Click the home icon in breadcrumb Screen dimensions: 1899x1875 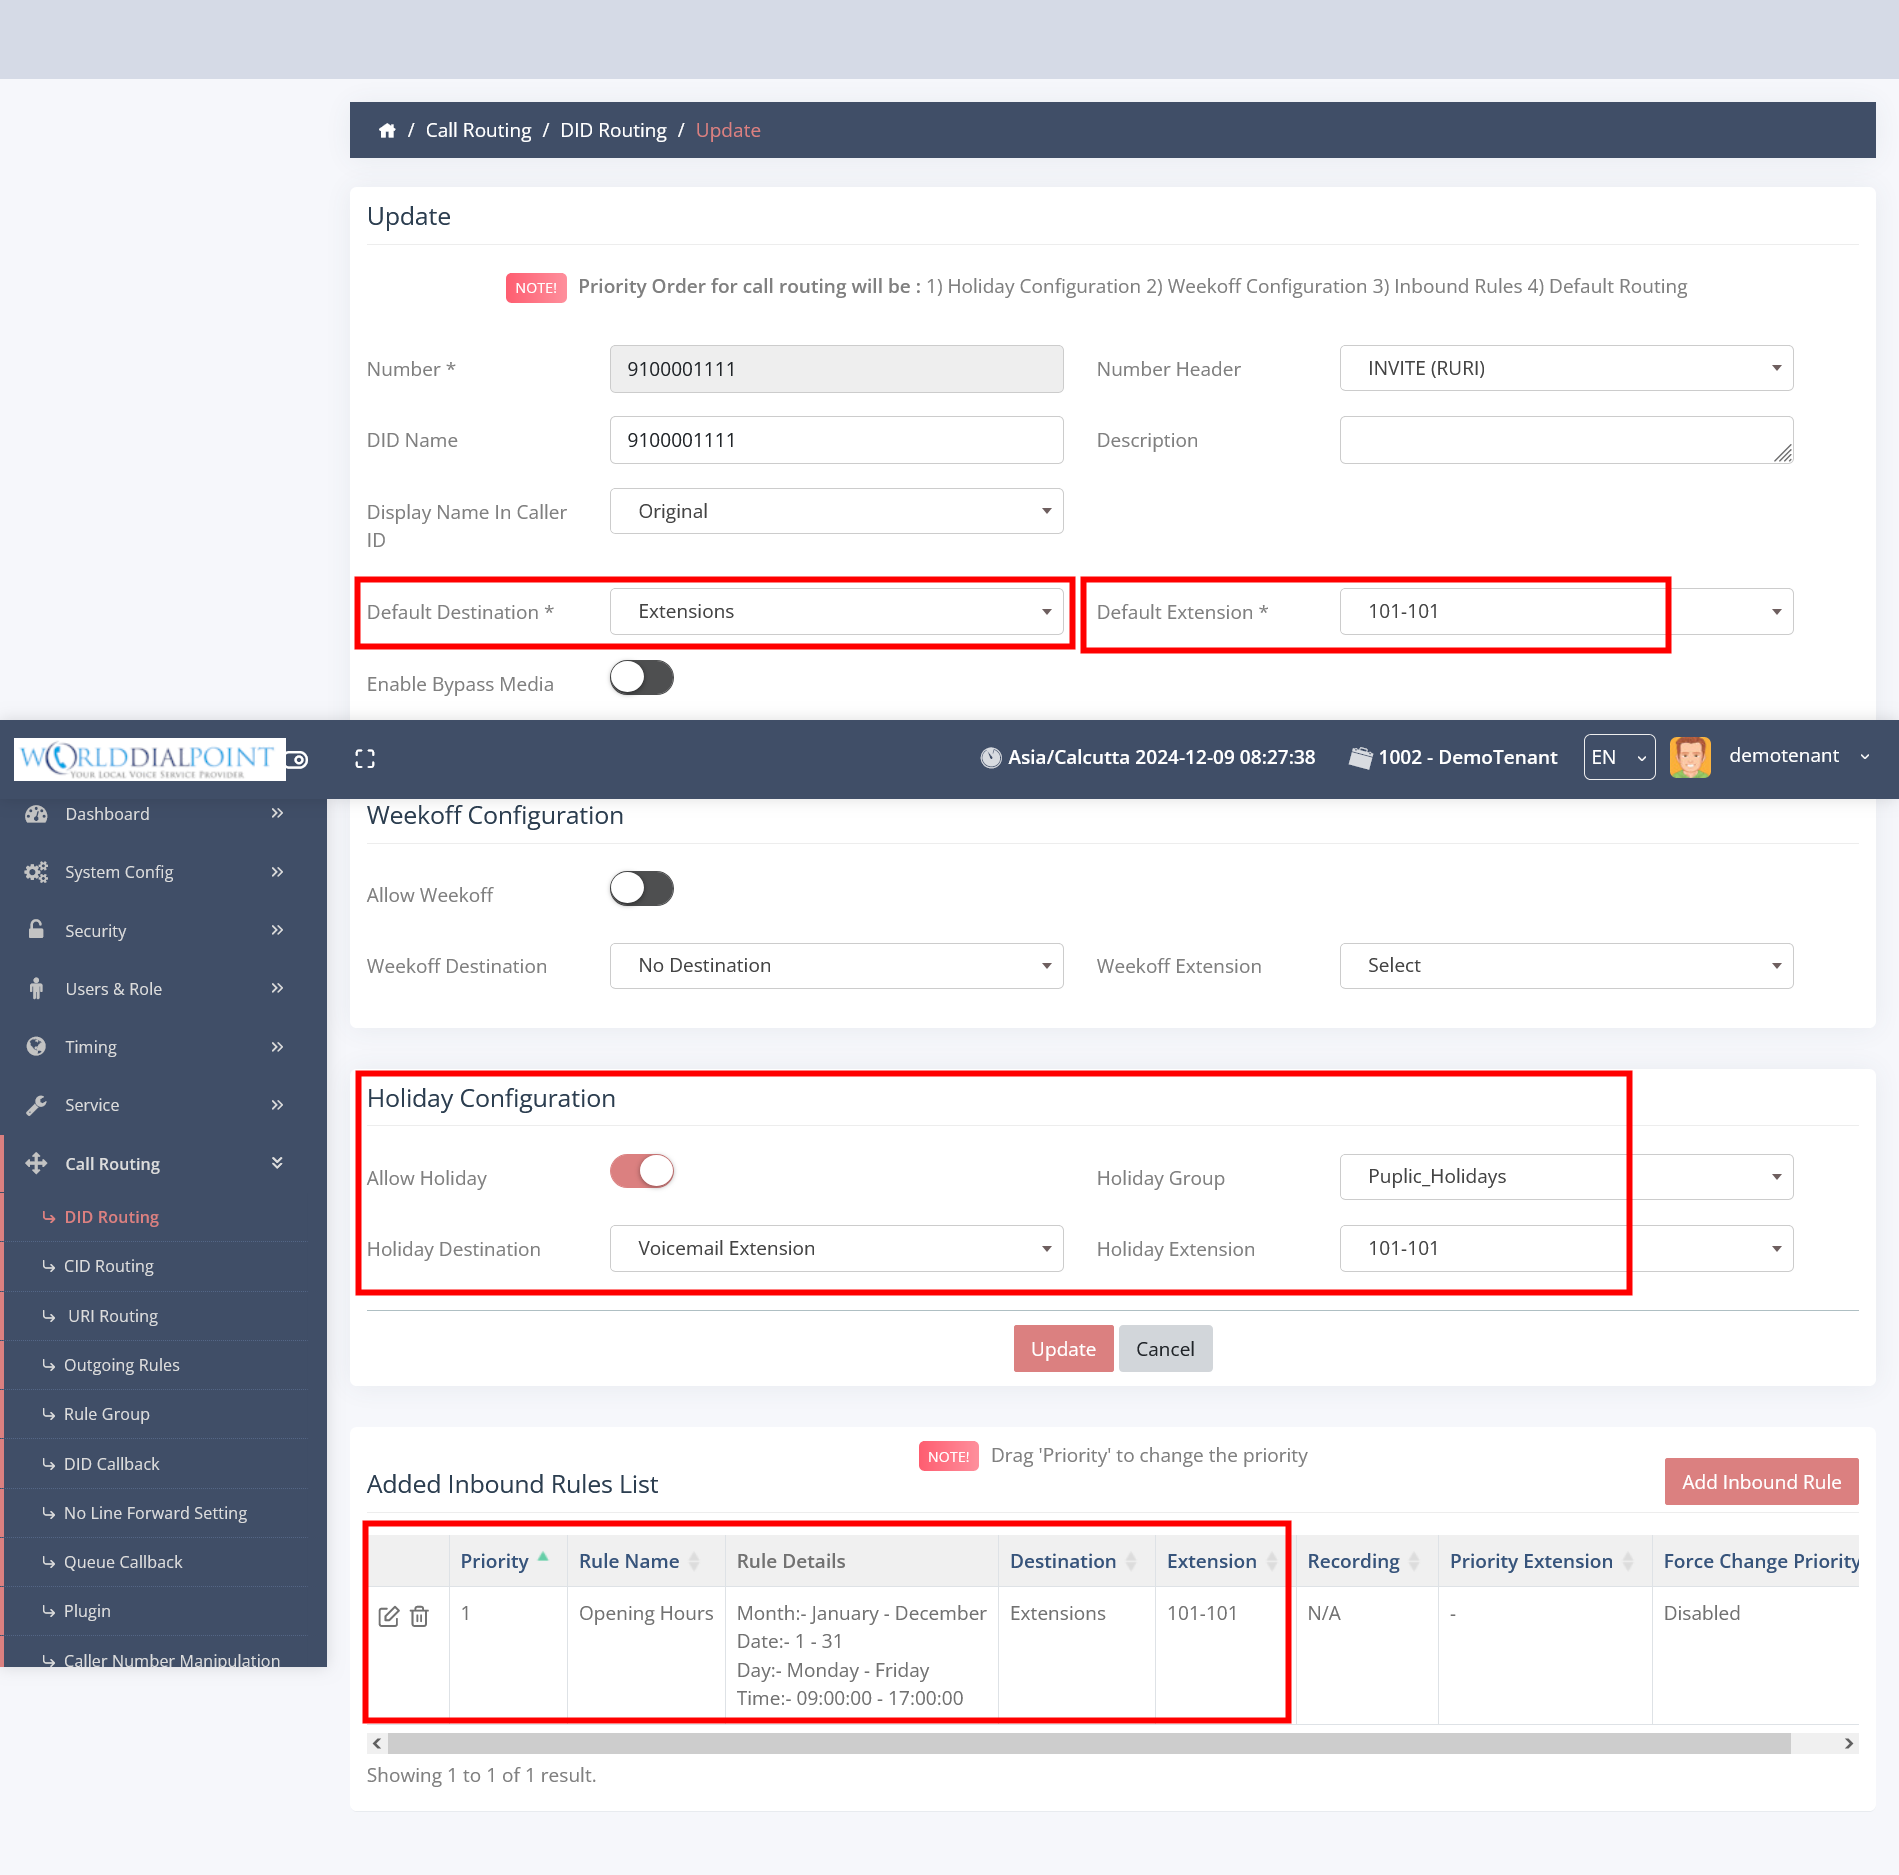tap(387, 131)
